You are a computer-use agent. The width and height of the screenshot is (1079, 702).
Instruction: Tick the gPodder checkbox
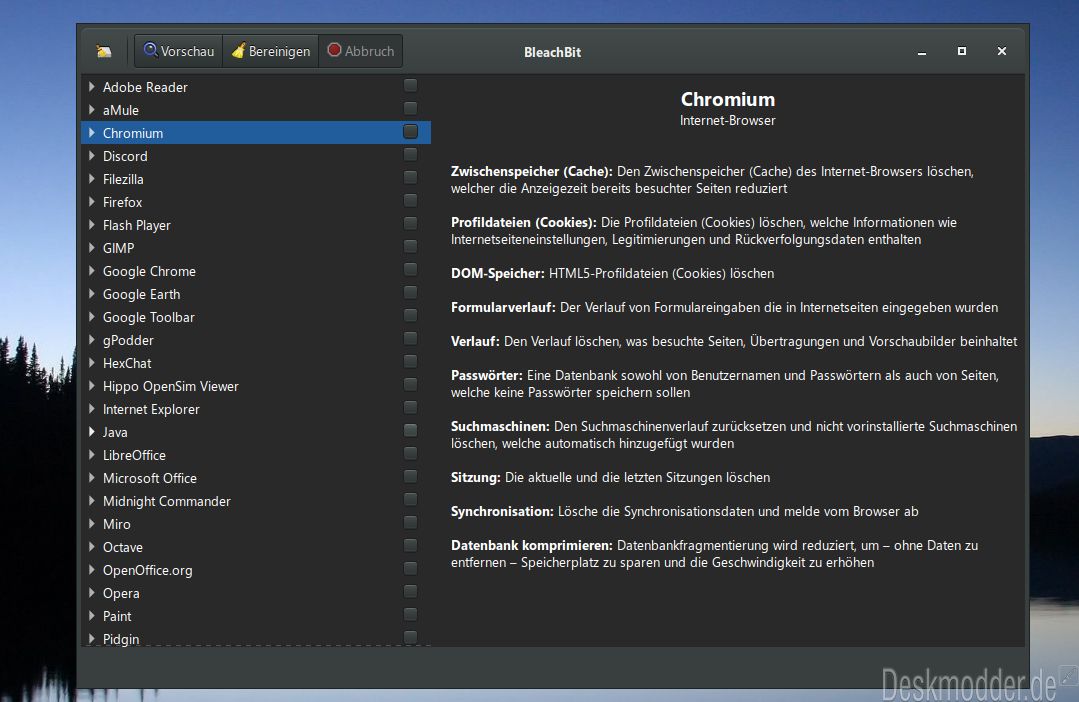coord(411,339)
